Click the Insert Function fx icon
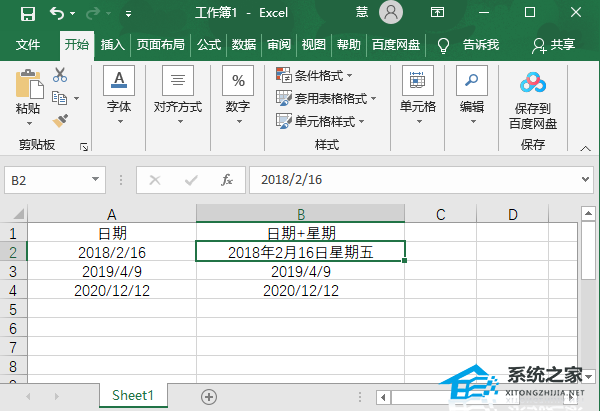The image size is (600, 411). pos(227,180)
